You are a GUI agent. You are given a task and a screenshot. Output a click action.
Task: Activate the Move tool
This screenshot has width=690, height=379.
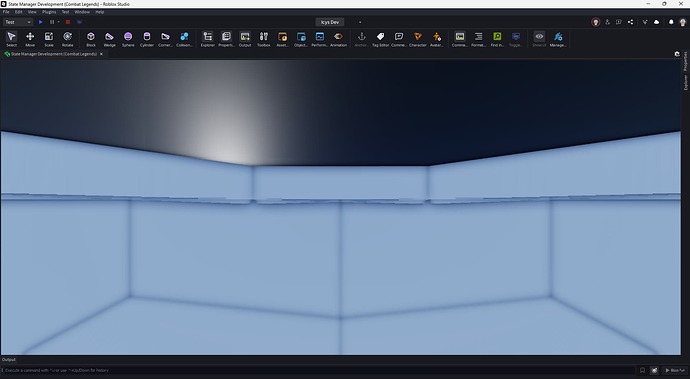click(x=30, y=39)
